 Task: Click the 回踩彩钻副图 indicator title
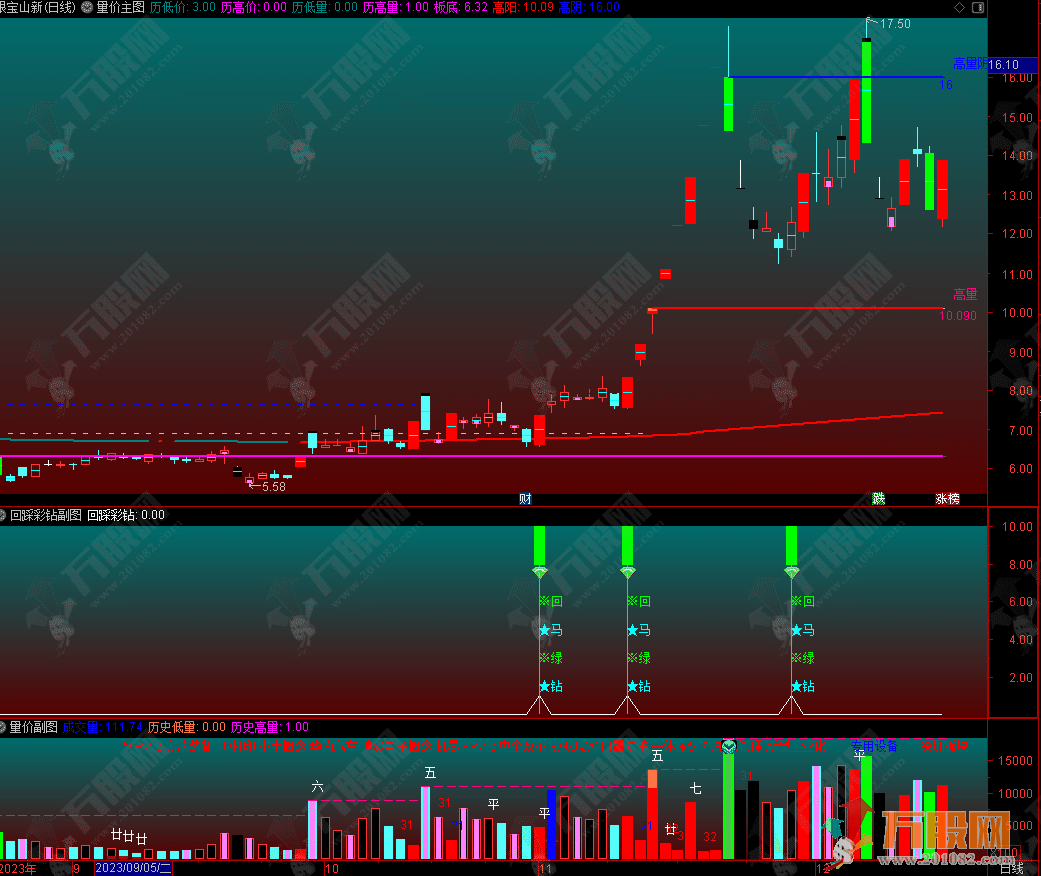46,515
